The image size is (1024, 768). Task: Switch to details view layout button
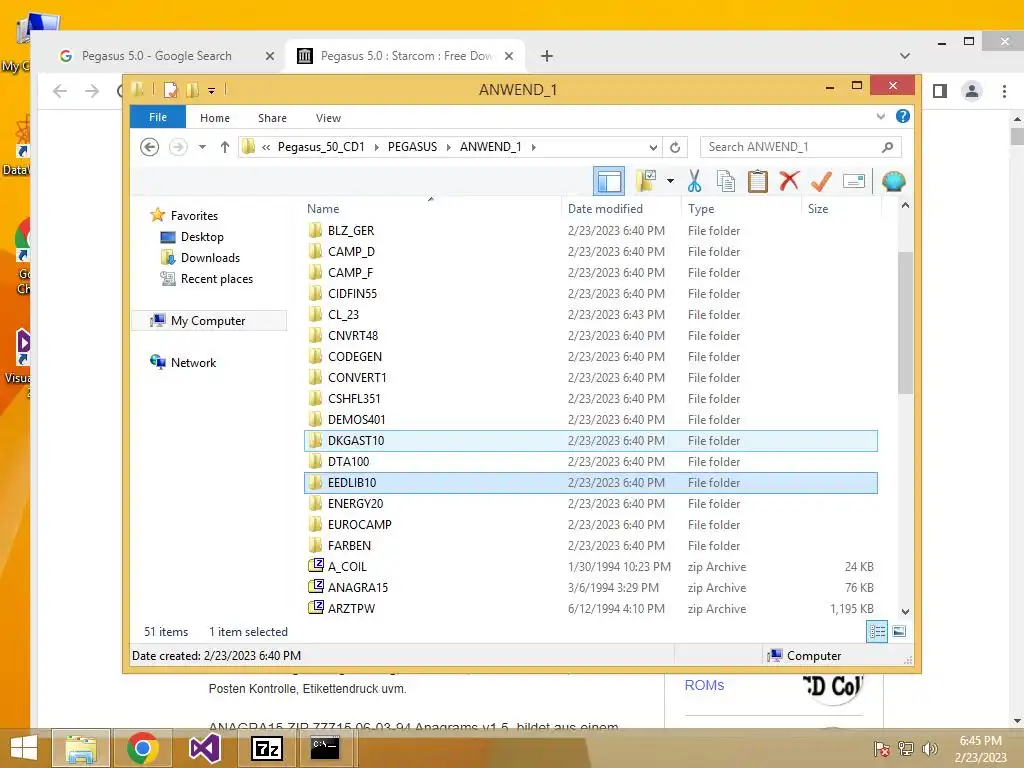click(876, 631)
